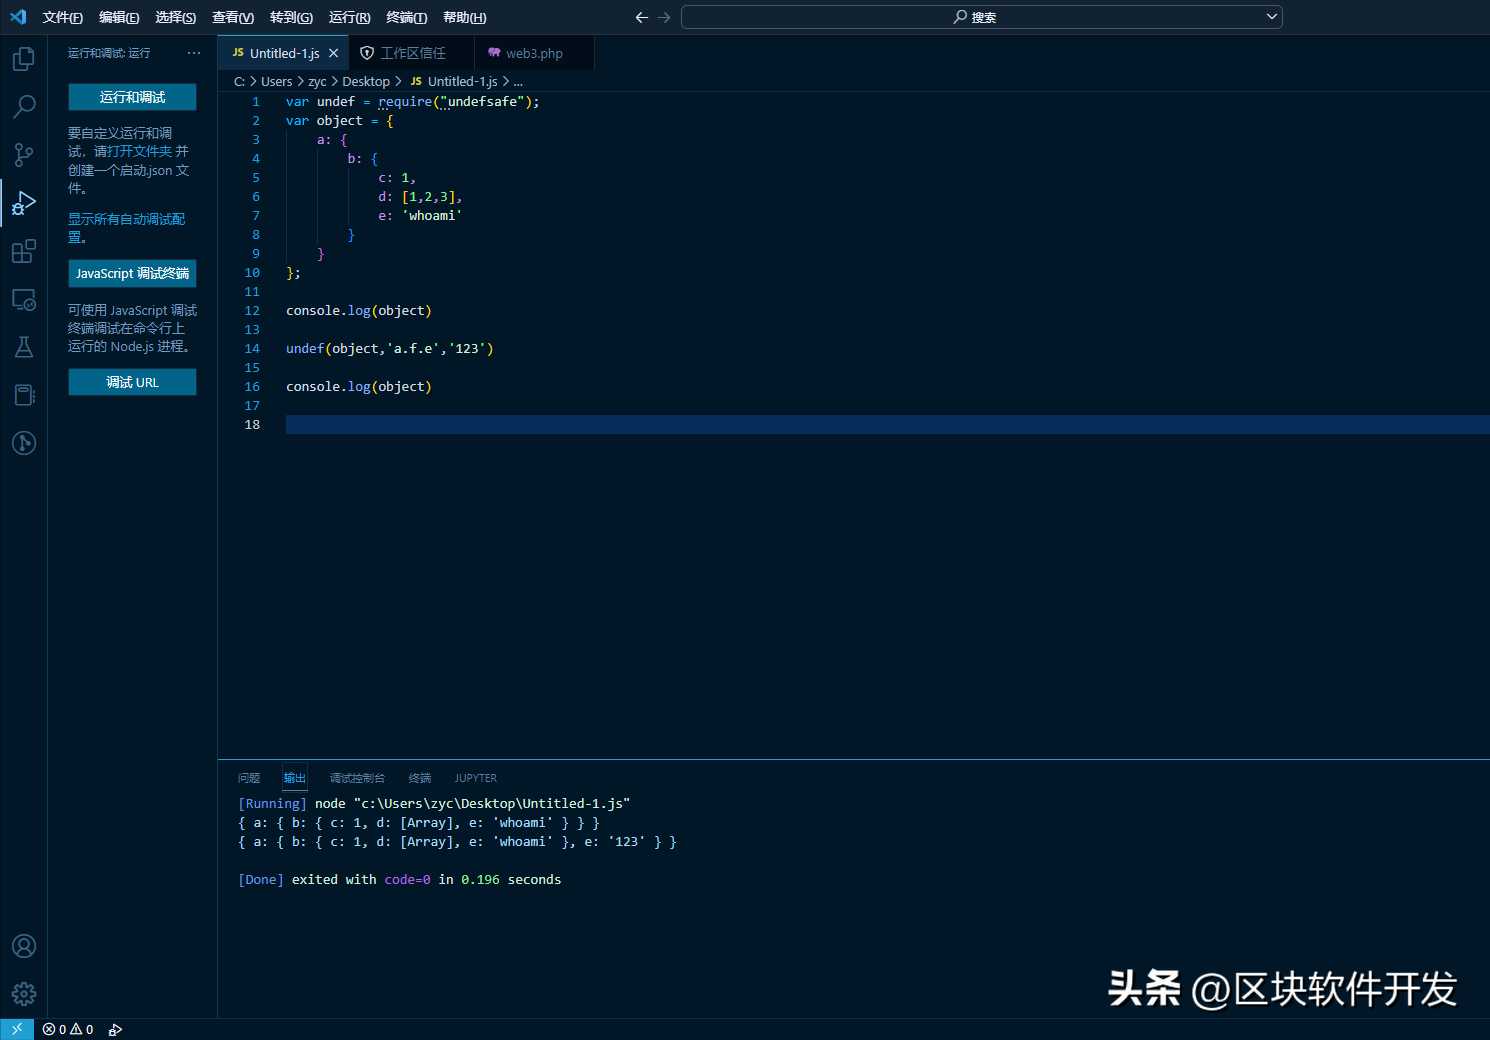Go back with the left arrow

point(642,17)
